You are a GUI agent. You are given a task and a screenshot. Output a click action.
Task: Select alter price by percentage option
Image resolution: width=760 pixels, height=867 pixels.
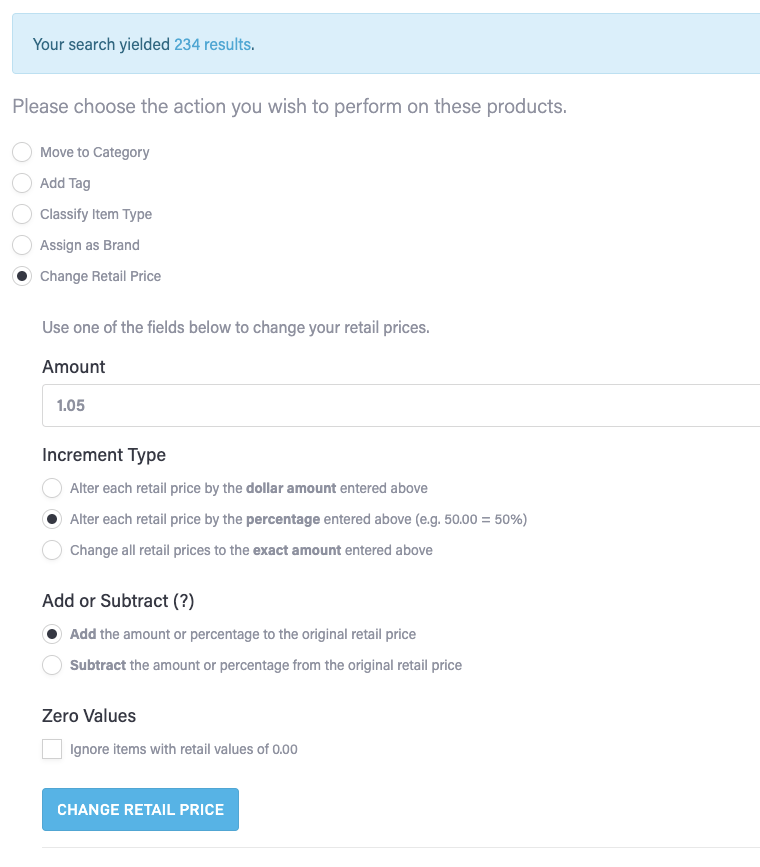click(52, 519)
